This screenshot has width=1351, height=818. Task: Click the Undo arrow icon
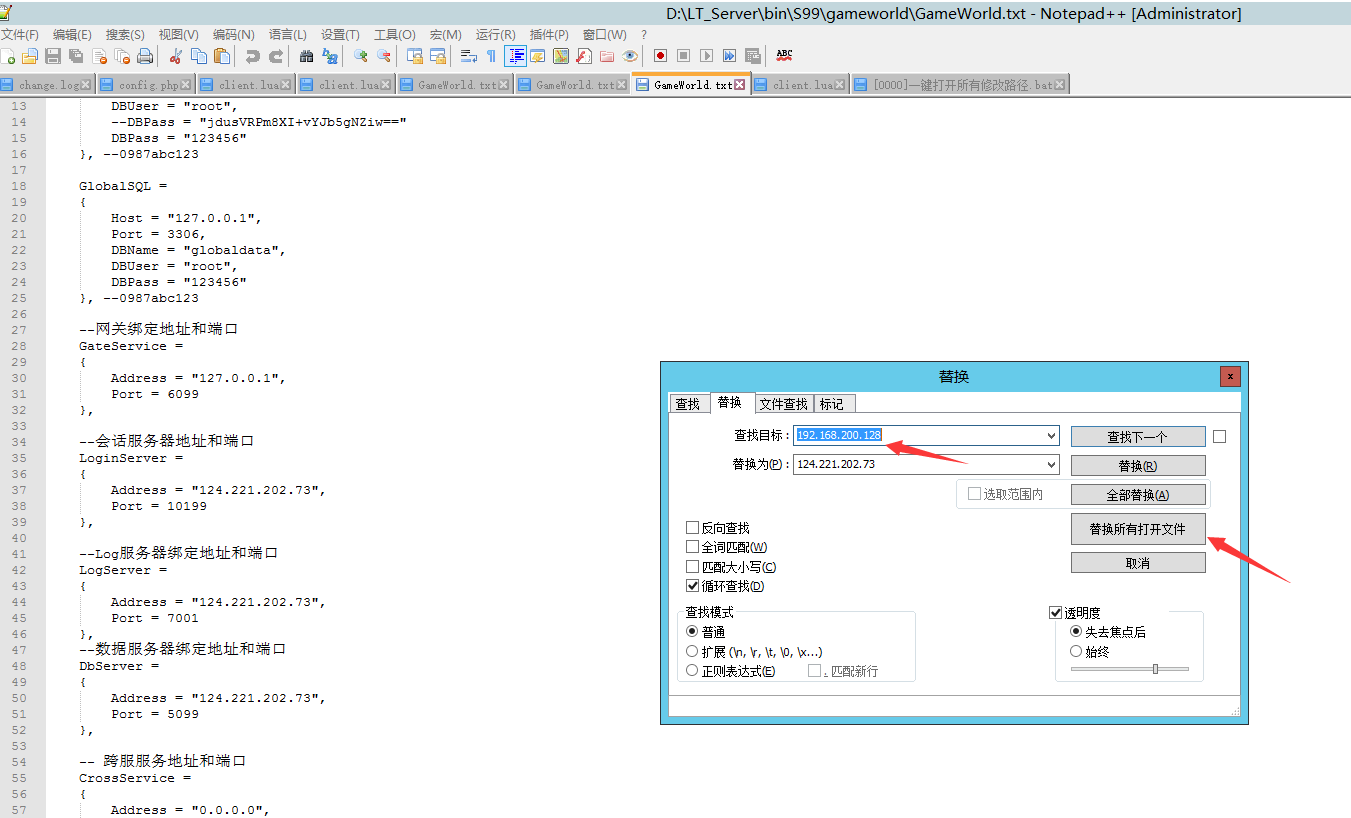[x=252, y=56]
